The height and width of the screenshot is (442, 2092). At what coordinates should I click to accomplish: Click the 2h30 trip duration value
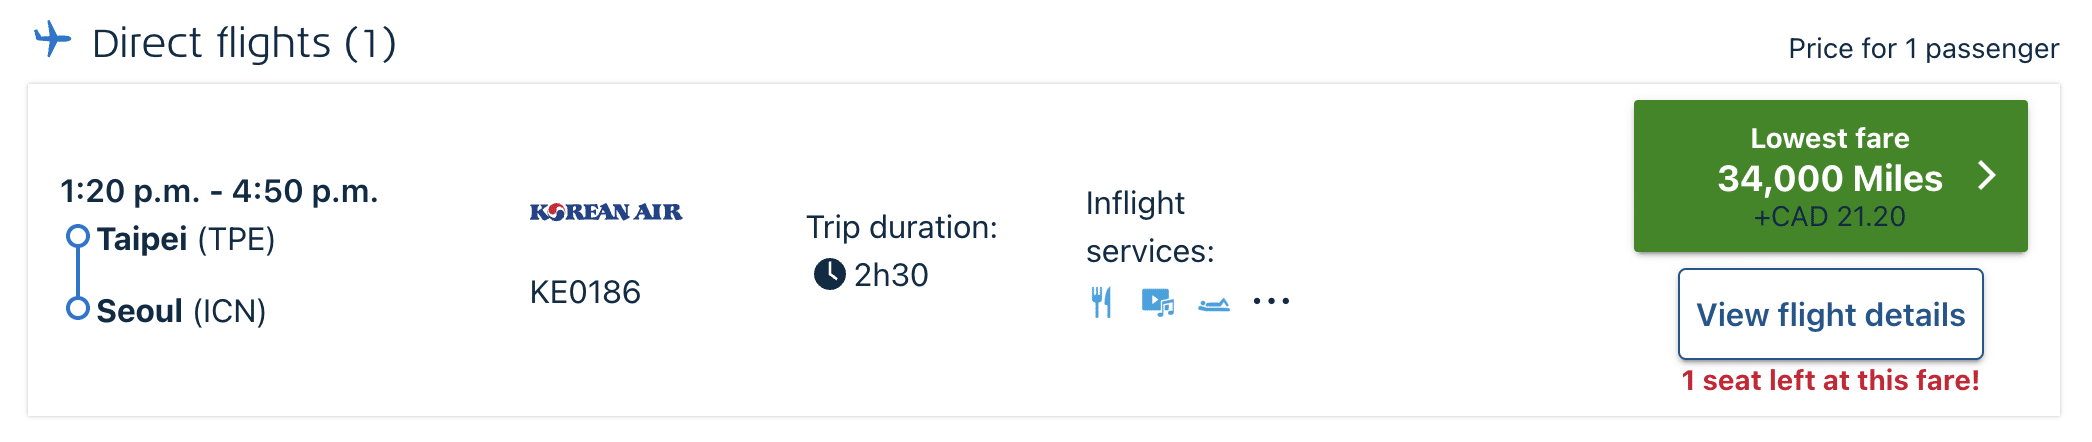tap(890, 274)
